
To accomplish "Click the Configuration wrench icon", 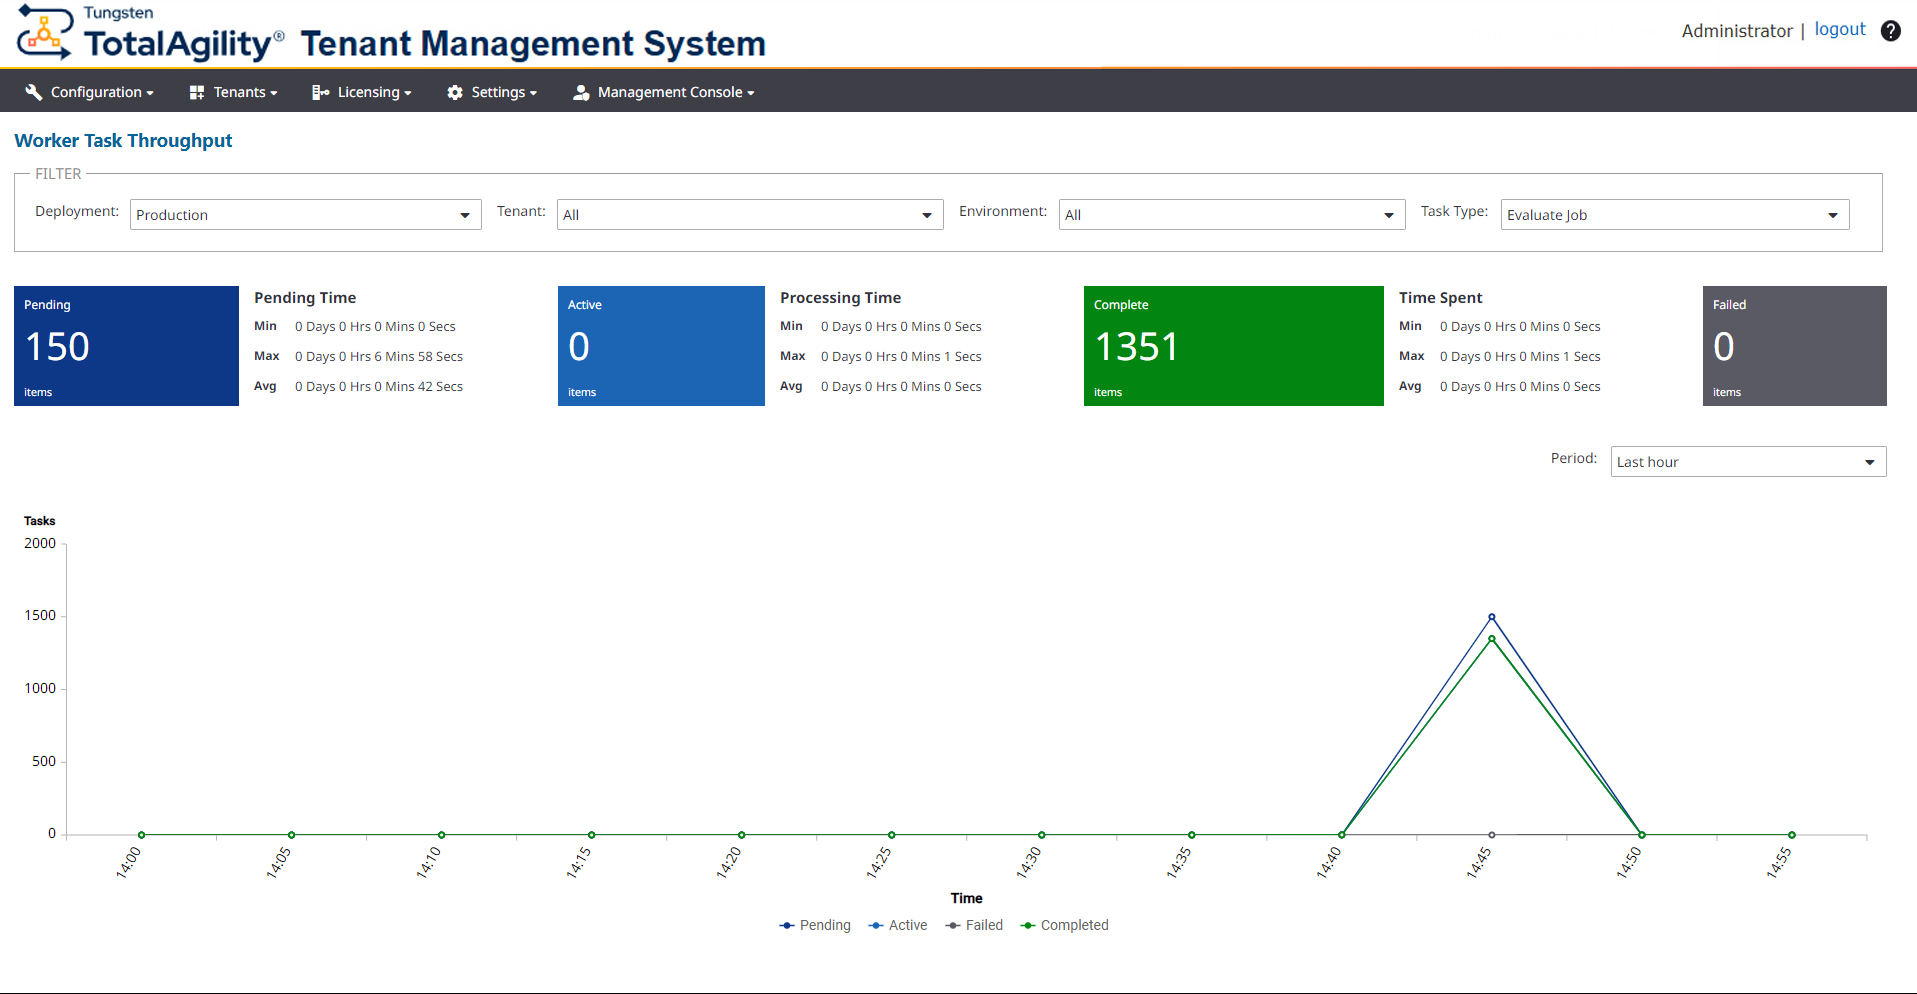I will pyautogui.click(x=33, y=91).
